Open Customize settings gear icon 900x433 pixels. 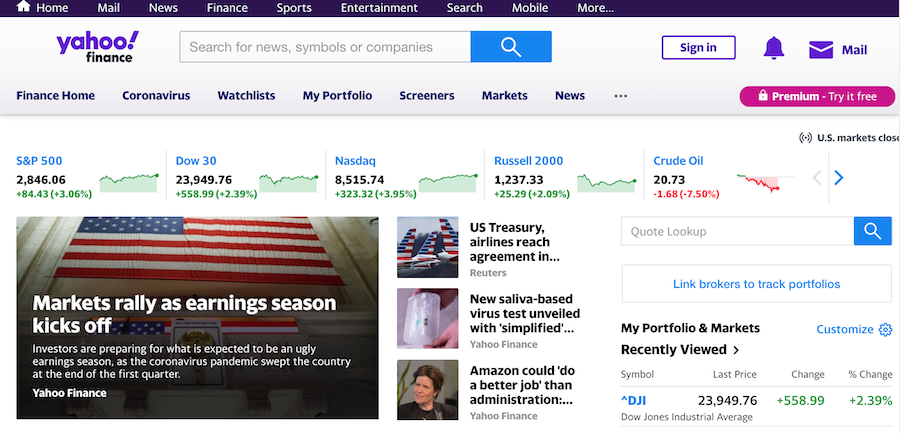pyautogui.click(x=885, y=329)
